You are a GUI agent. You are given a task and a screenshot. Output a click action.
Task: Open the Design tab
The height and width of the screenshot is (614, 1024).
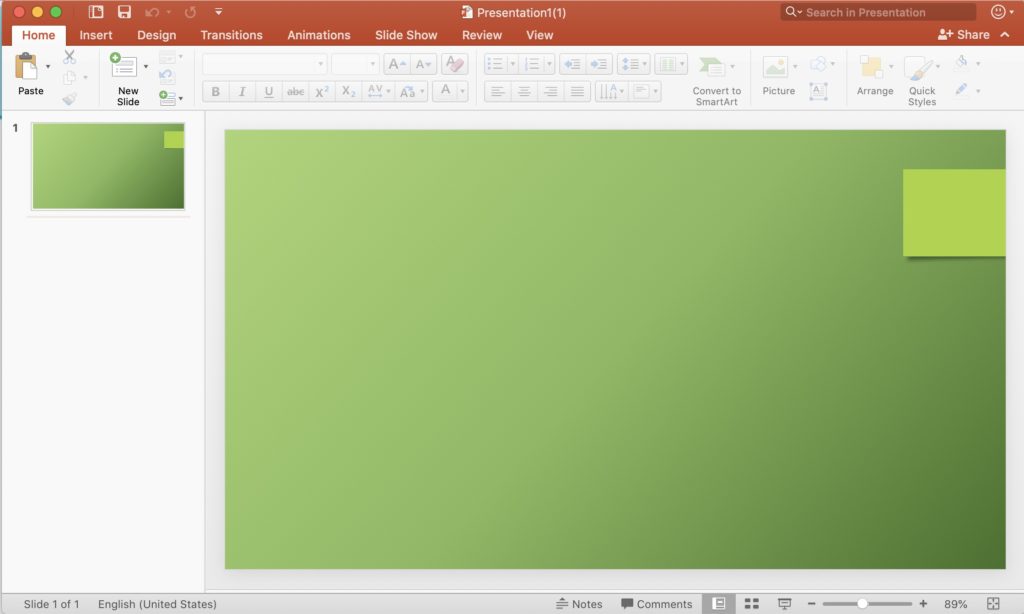[x=156, y=35]
